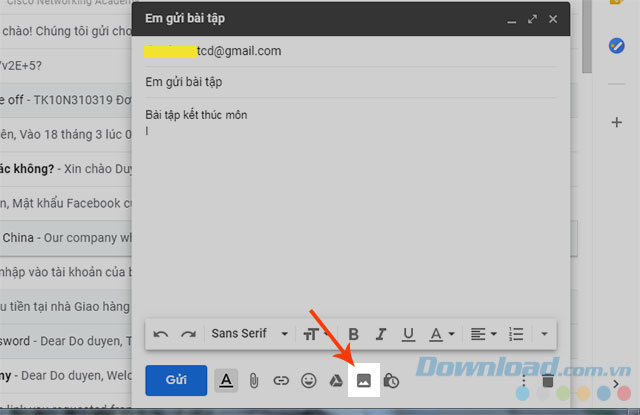Toggle confidential mode lock-clock icon
The width and height of the screenshot is (640, 415).
pos(391,380)
